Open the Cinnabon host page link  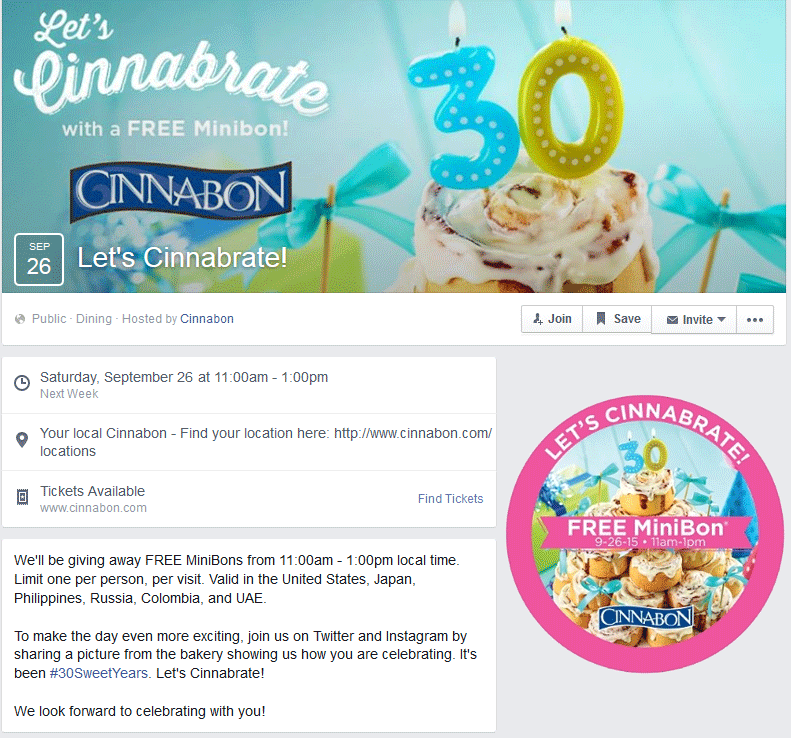click(207, 319)
